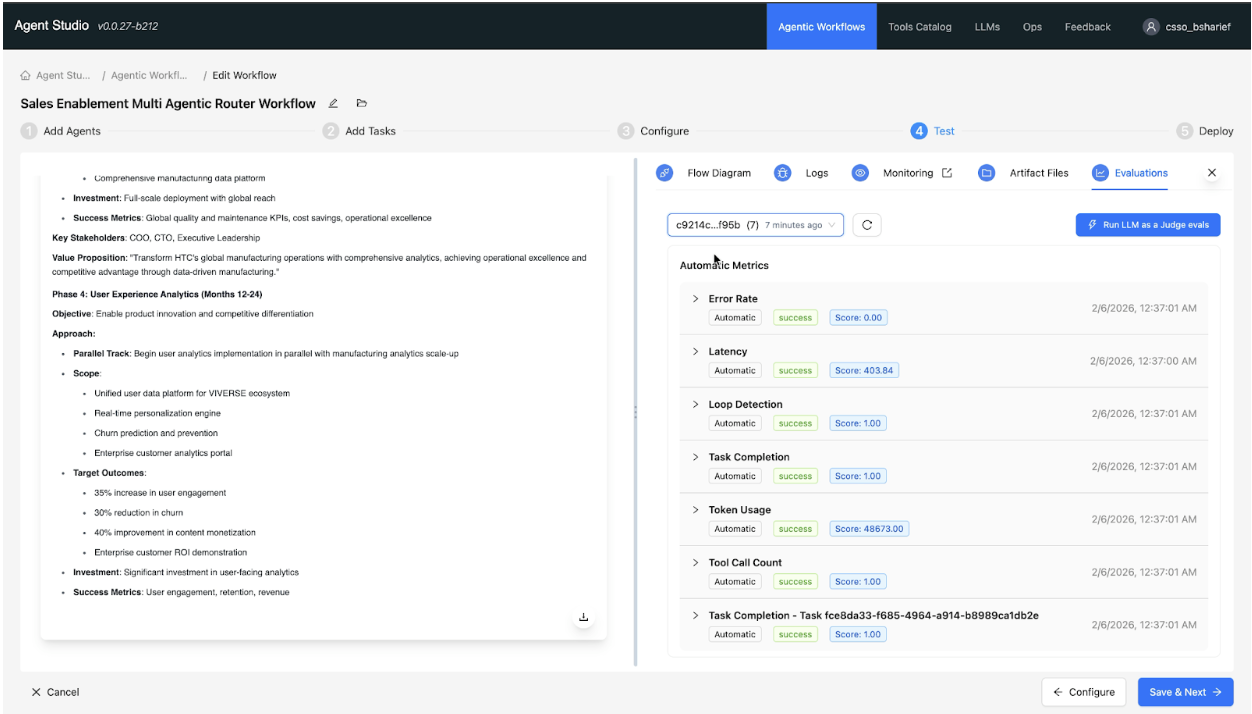The width and height of the screenshot is (1252, 714).
Task: Expand the Latency metric row
Action: click(695, 352)
